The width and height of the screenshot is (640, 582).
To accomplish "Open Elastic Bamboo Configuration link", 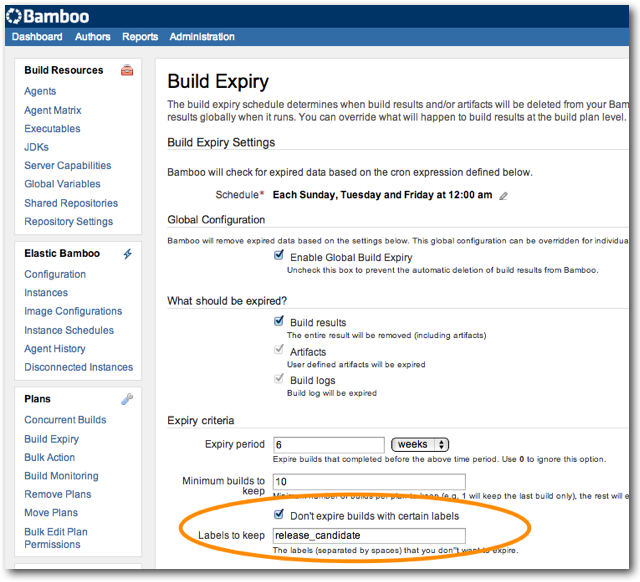I will pos(55,274).
